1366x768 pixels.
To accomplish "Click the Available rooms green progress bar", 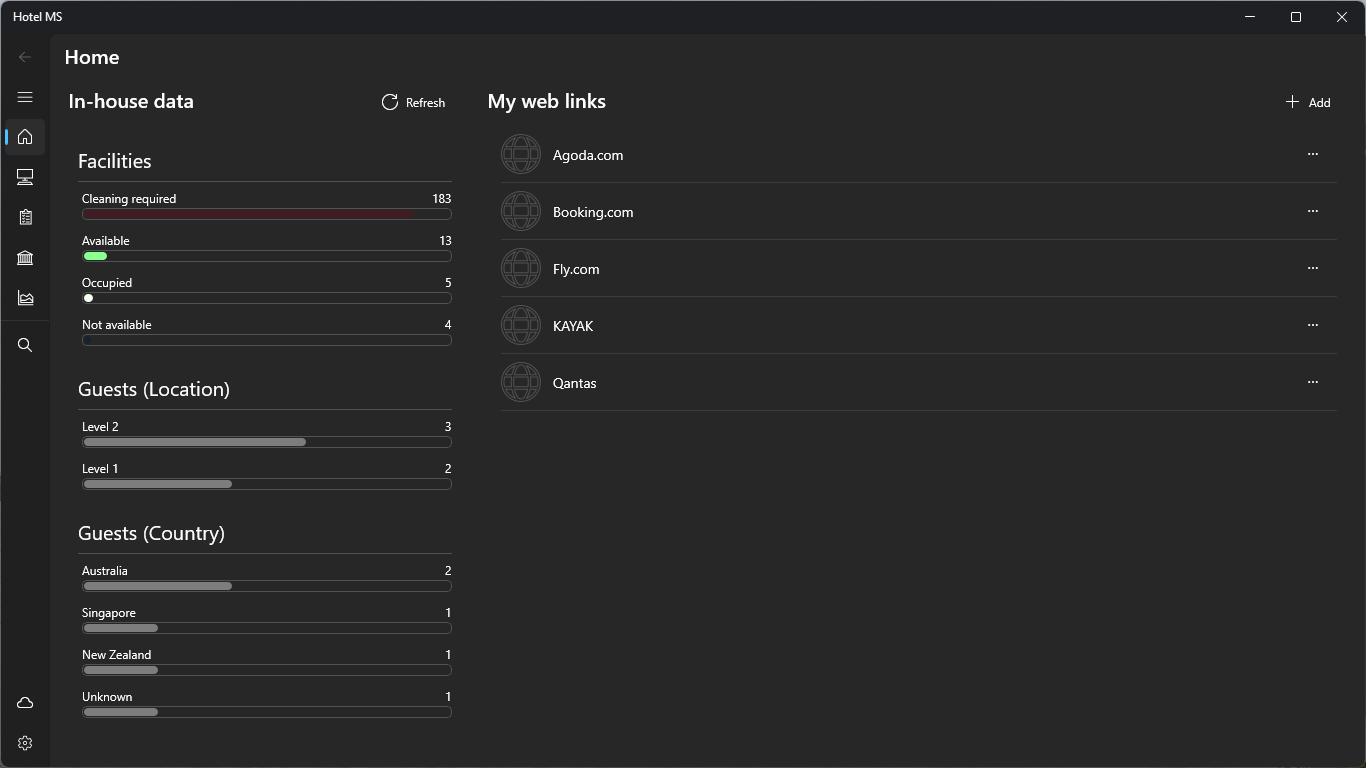I will (x=96, y=256).
